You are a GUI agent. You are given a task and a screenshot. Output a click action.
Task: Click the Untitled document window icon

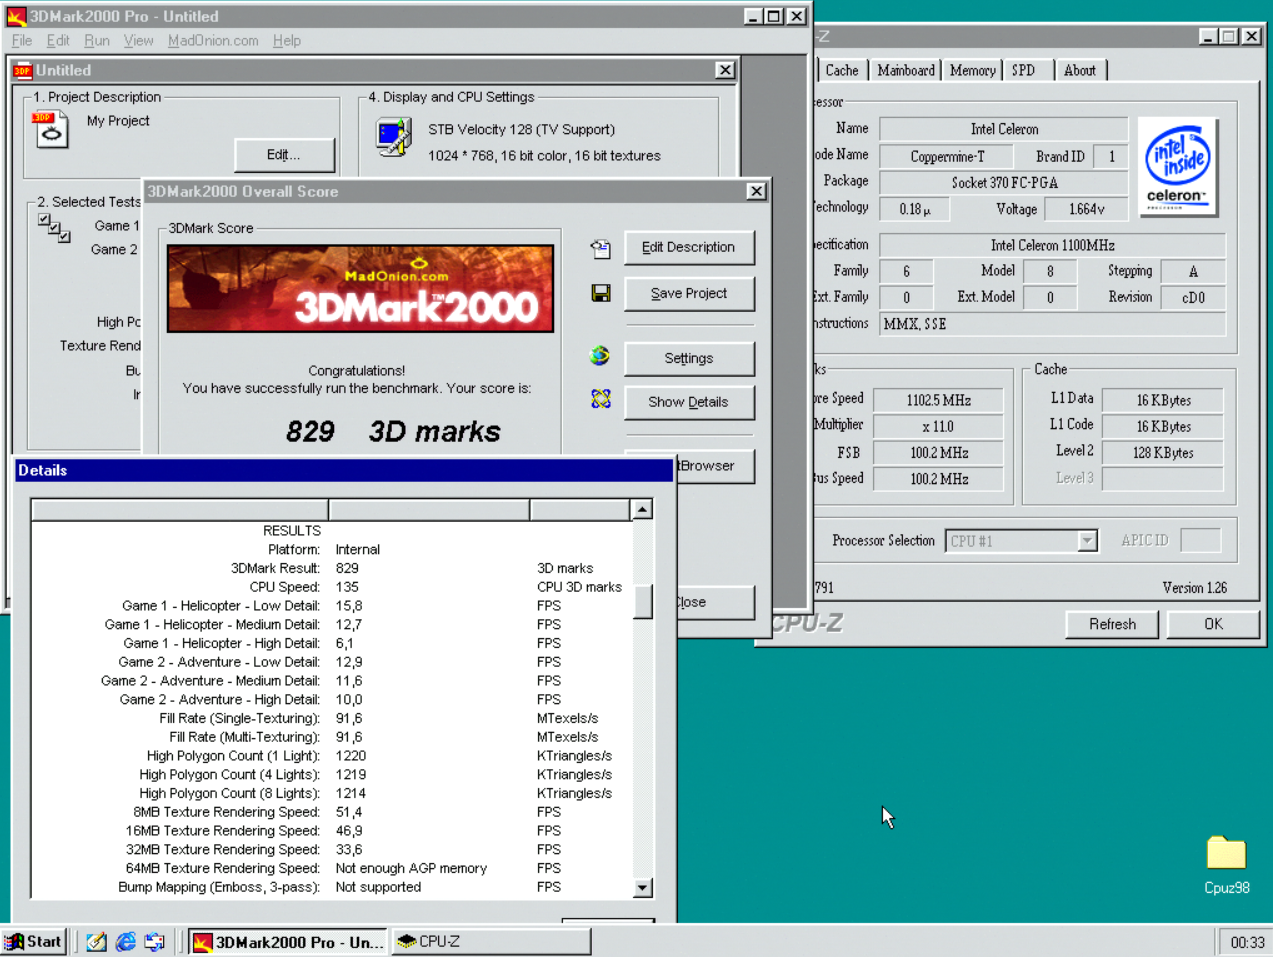(x=23, y=70)
